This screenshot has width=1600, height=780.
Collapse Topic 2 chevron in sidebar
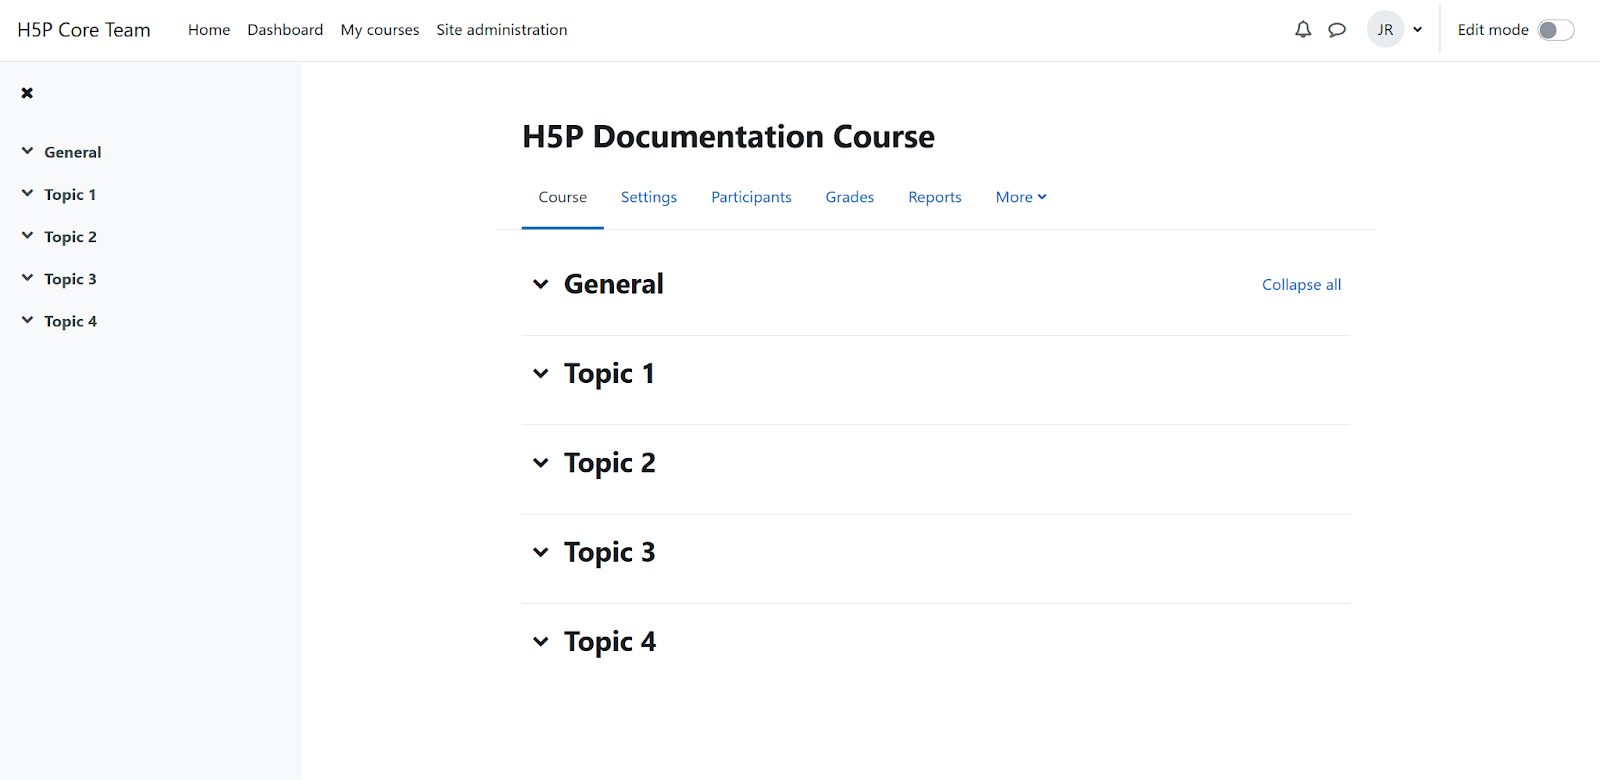27,236
